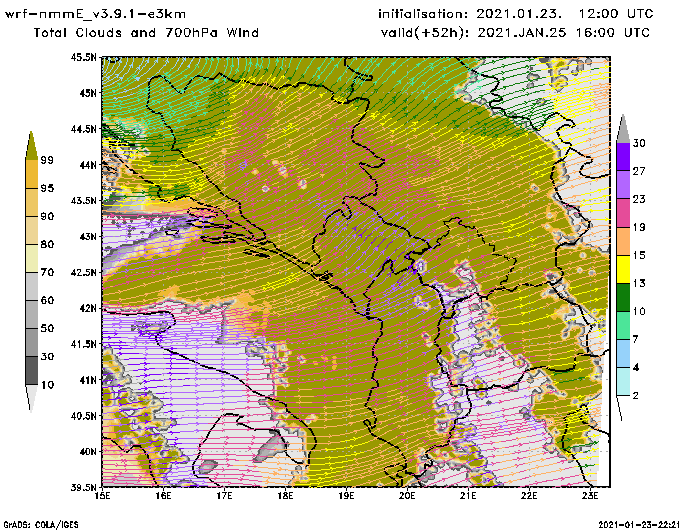Click the 42N latitude label

(88, 308)
